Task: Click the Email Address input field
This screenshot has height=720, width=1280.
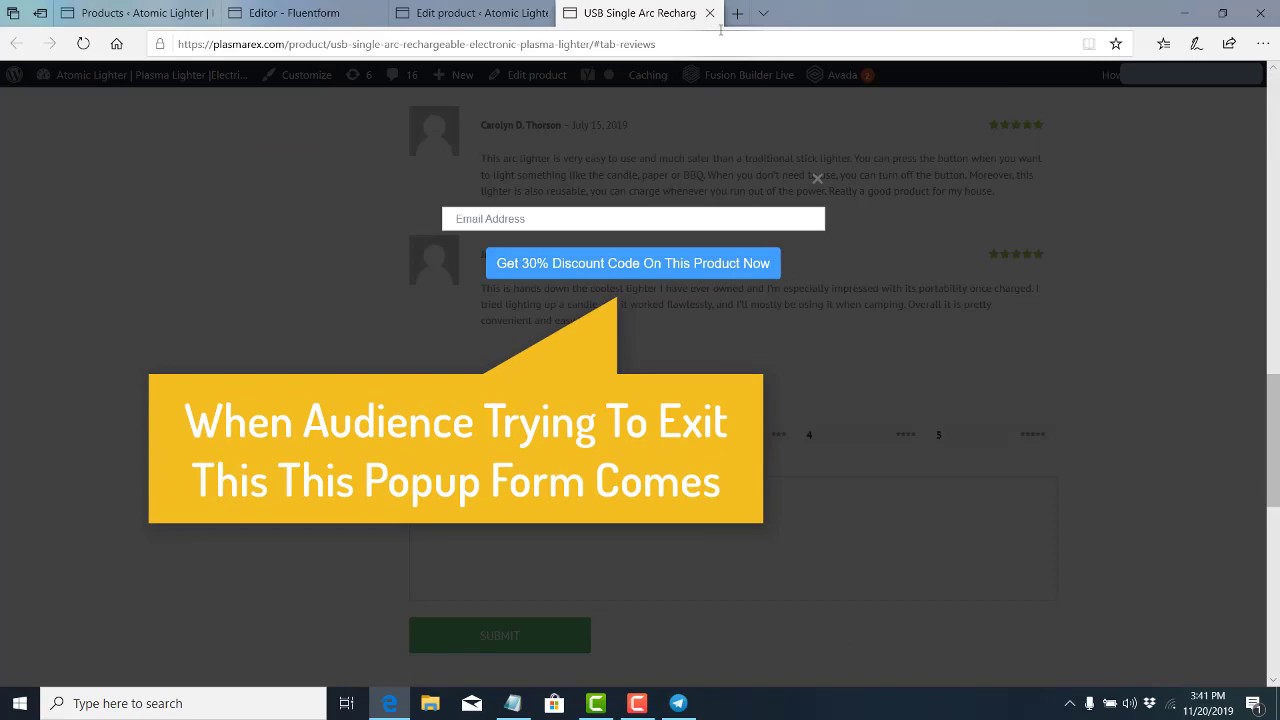Action: [633, 219]
